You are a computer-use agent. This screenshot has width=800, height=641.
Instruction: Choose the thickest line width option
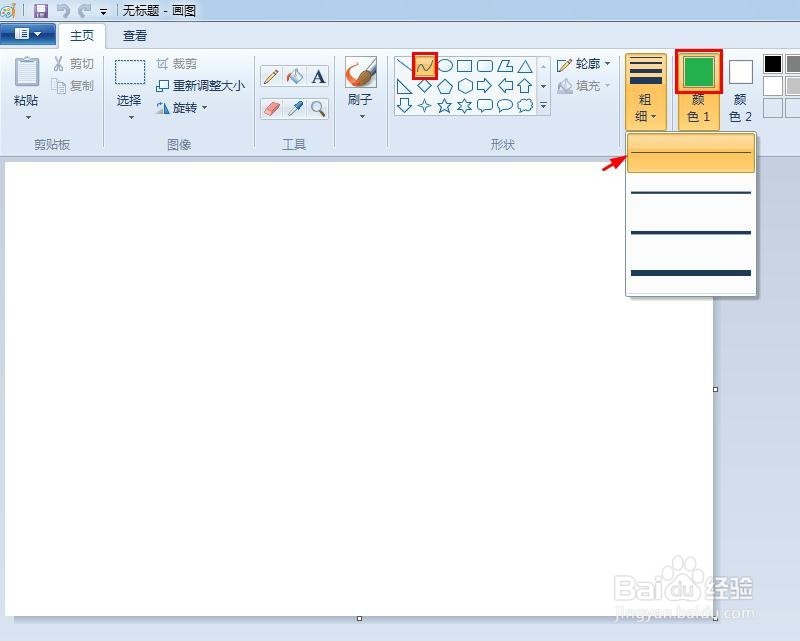coord(691,273)
